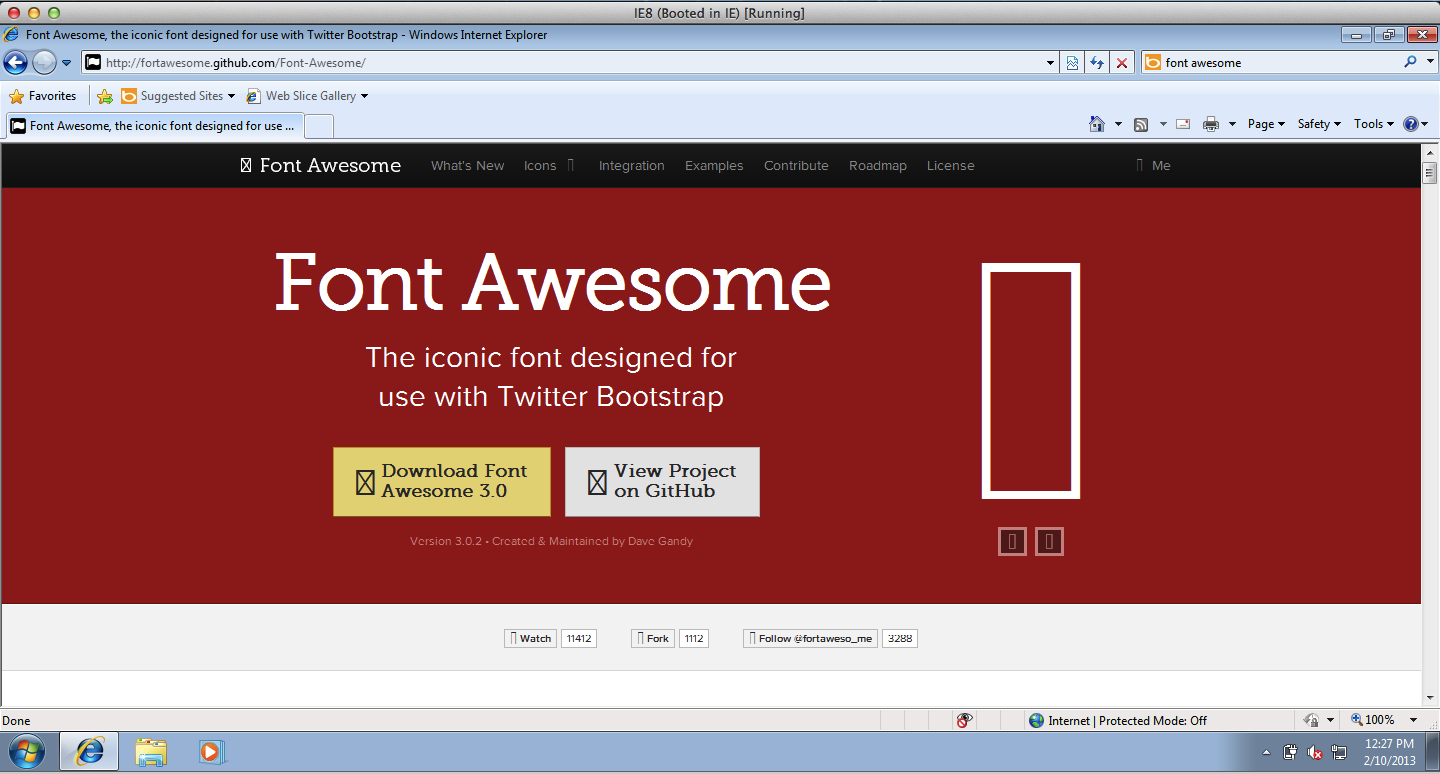
Task: Click Follow @fortaweso_me button
Action: pos(810,638)
